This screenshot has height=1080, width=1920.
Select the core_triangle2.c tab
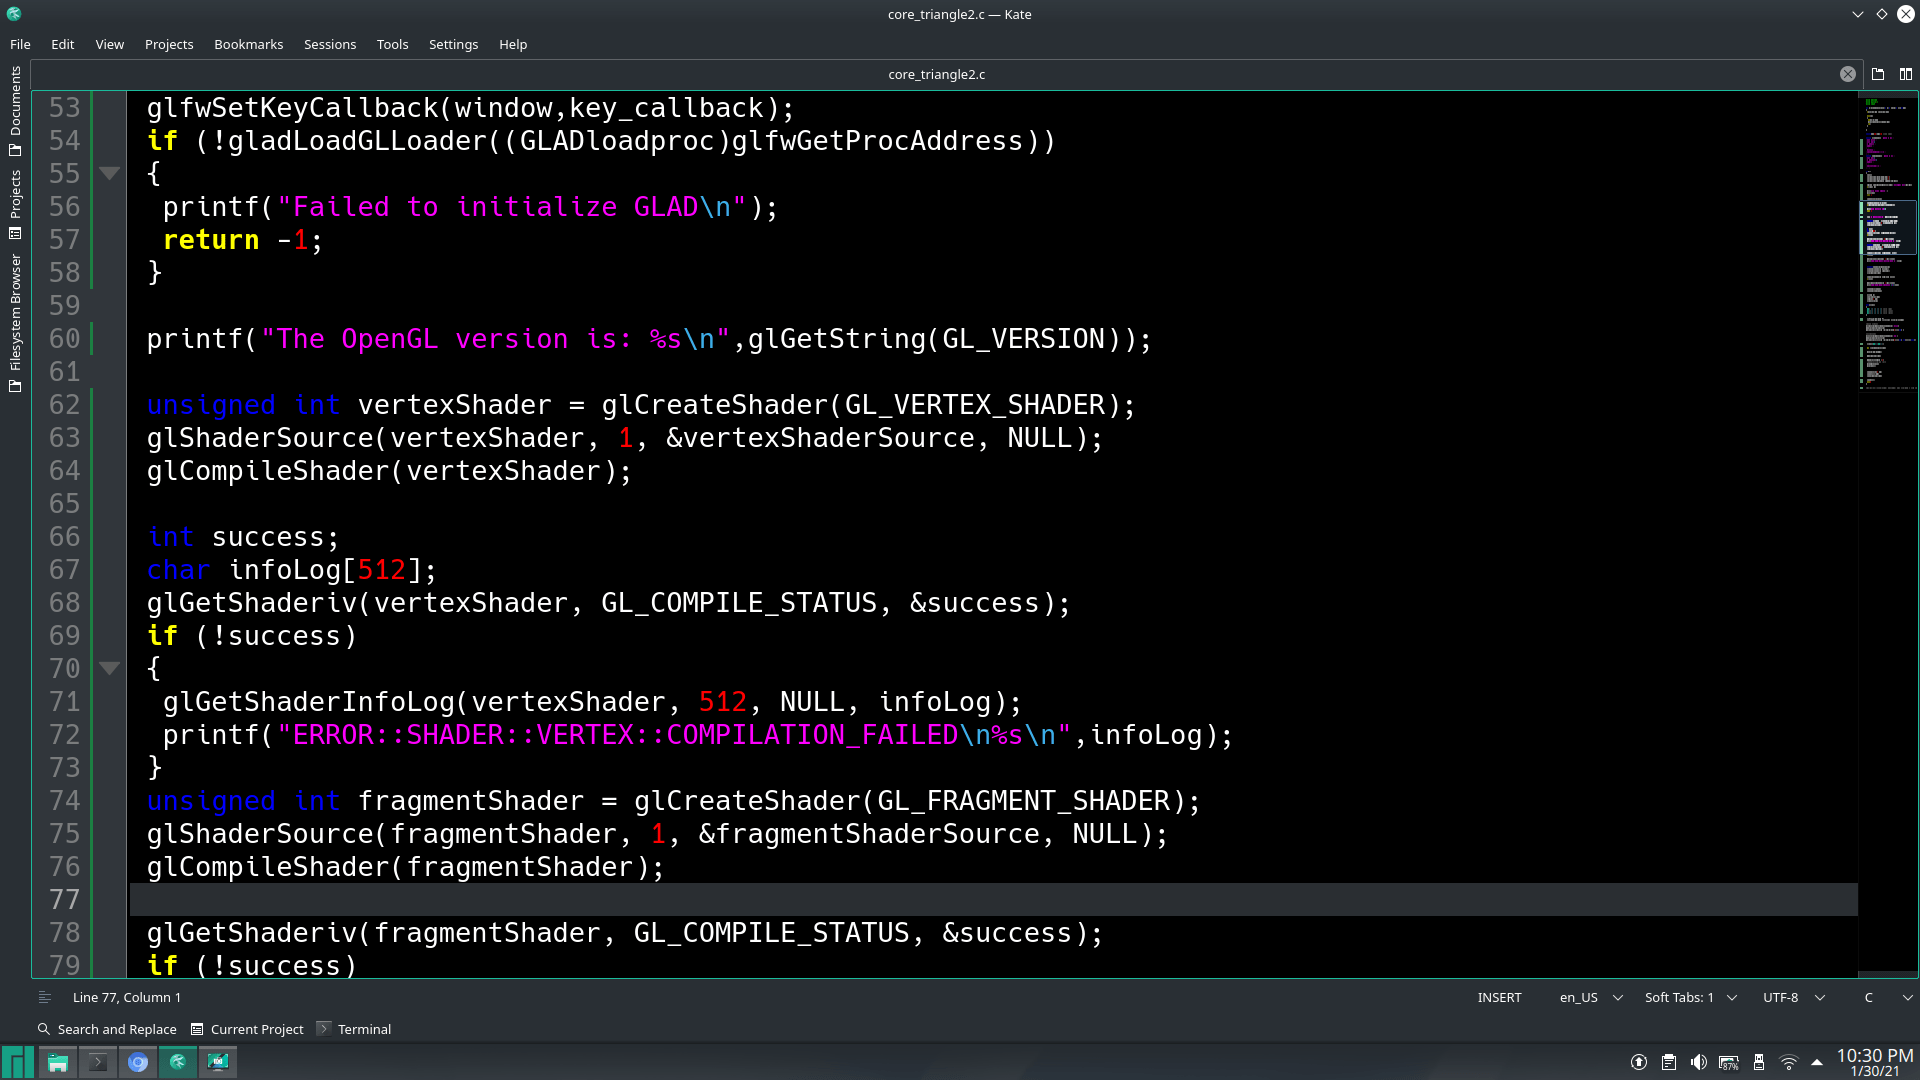coord(937,73)
